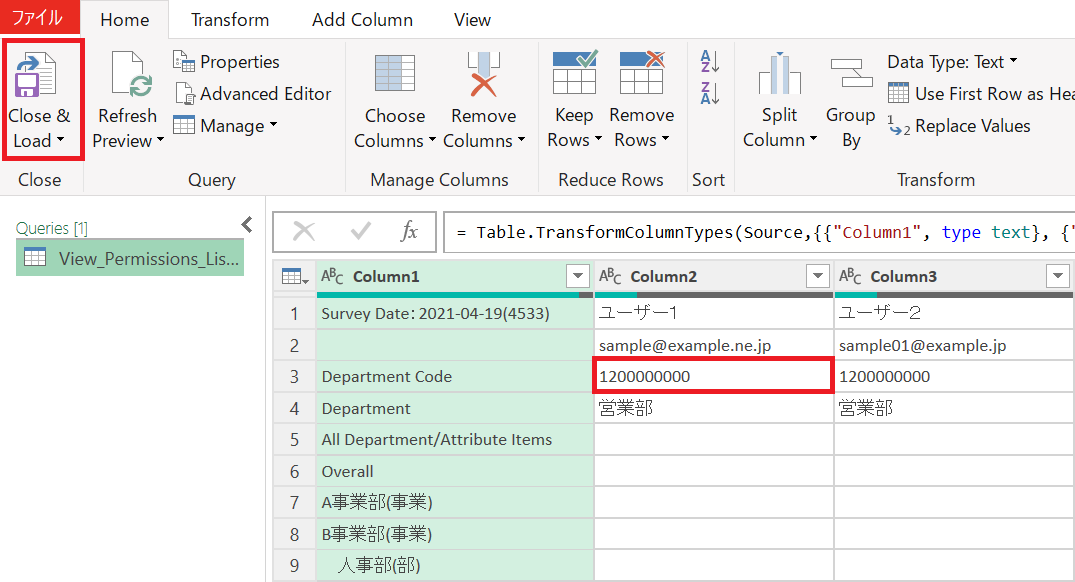This screenshot has height=582, width=1075.
Task: Open query Properties
Action: [226, 62]
